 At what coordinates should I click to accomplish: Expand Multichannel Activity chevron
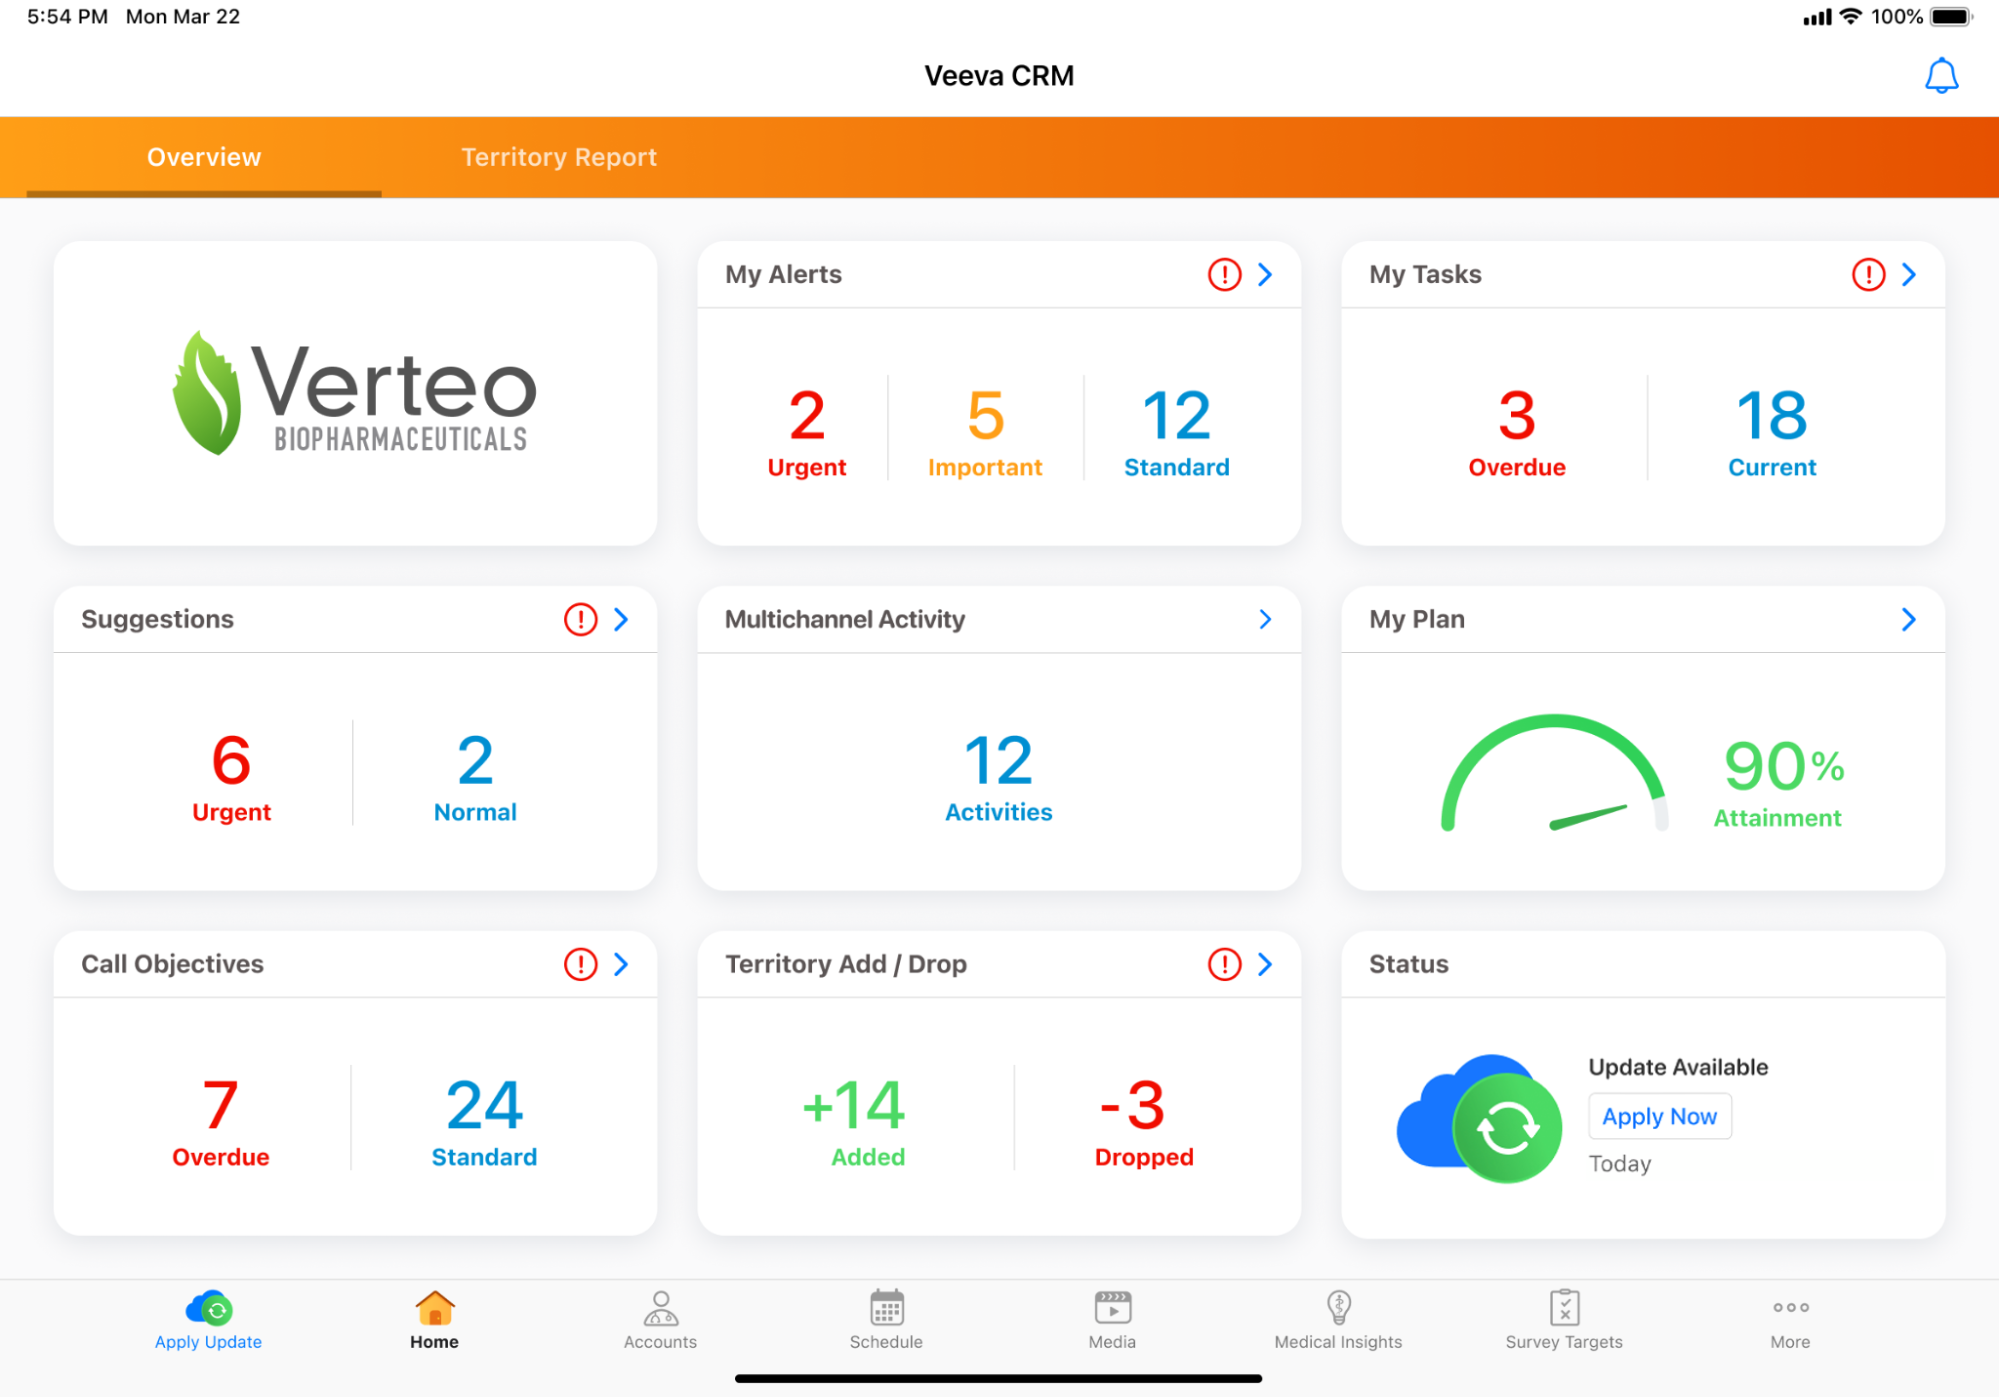1265,619
